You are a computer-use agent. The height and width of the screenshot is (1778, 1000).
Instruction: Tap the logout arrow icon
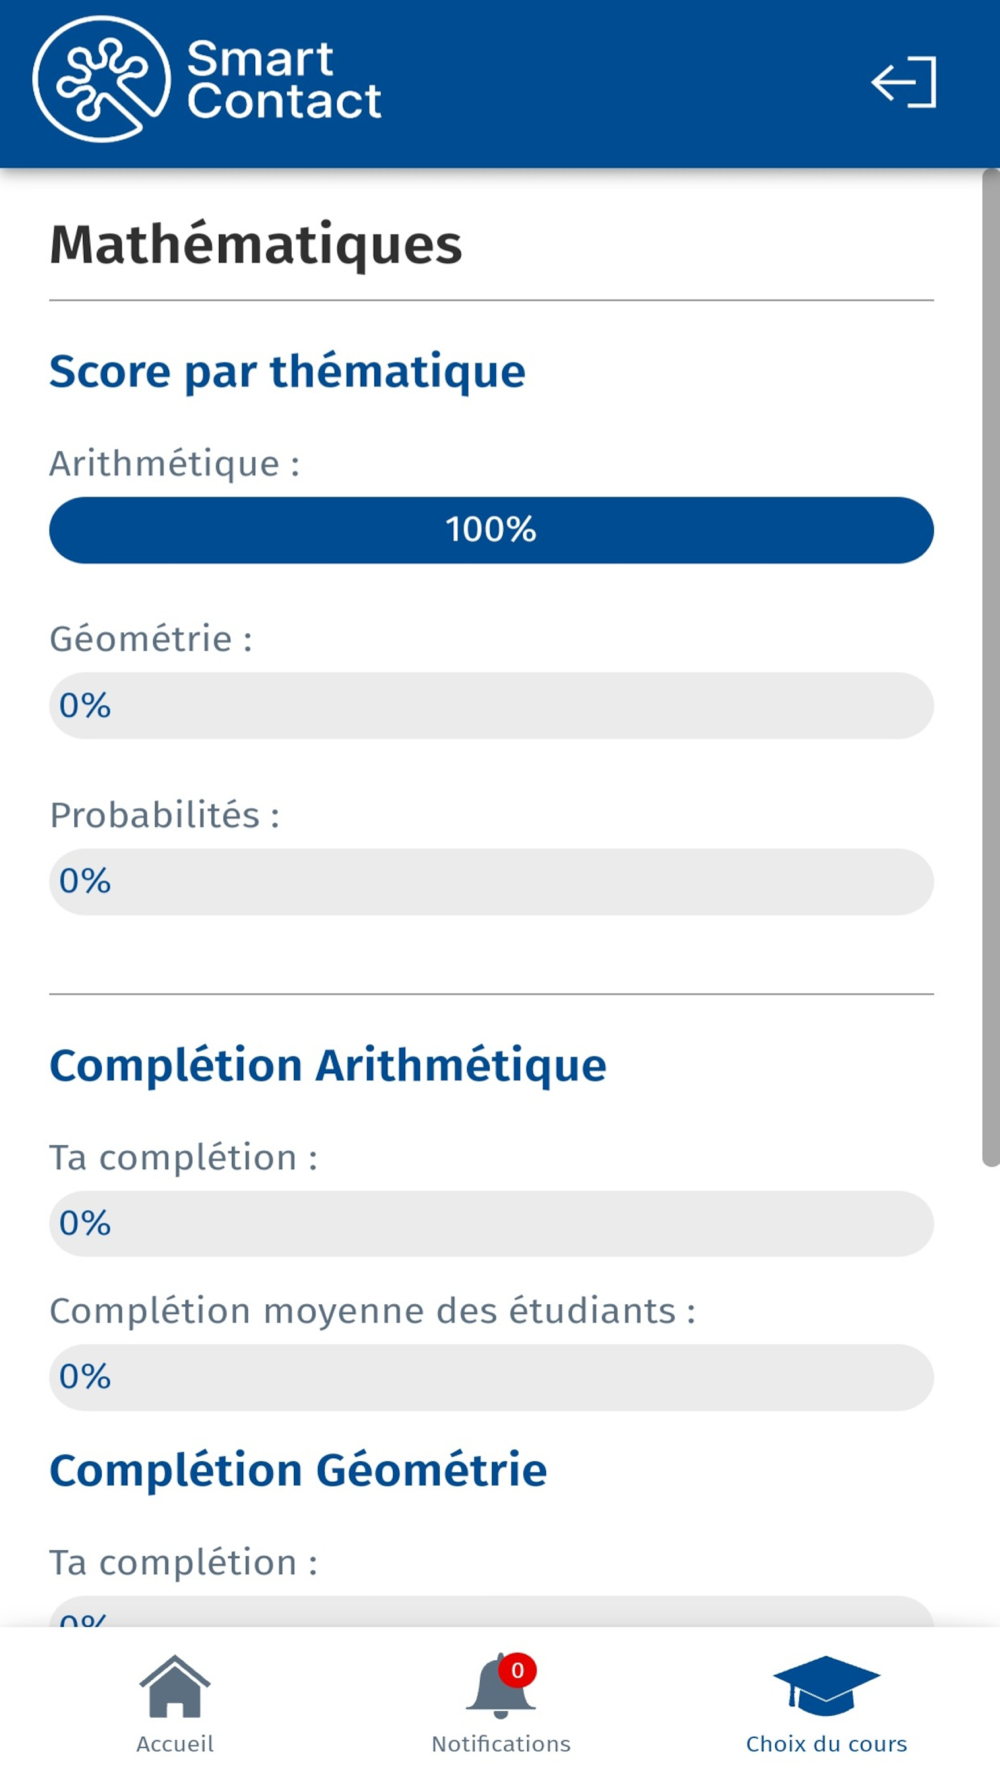903,82
